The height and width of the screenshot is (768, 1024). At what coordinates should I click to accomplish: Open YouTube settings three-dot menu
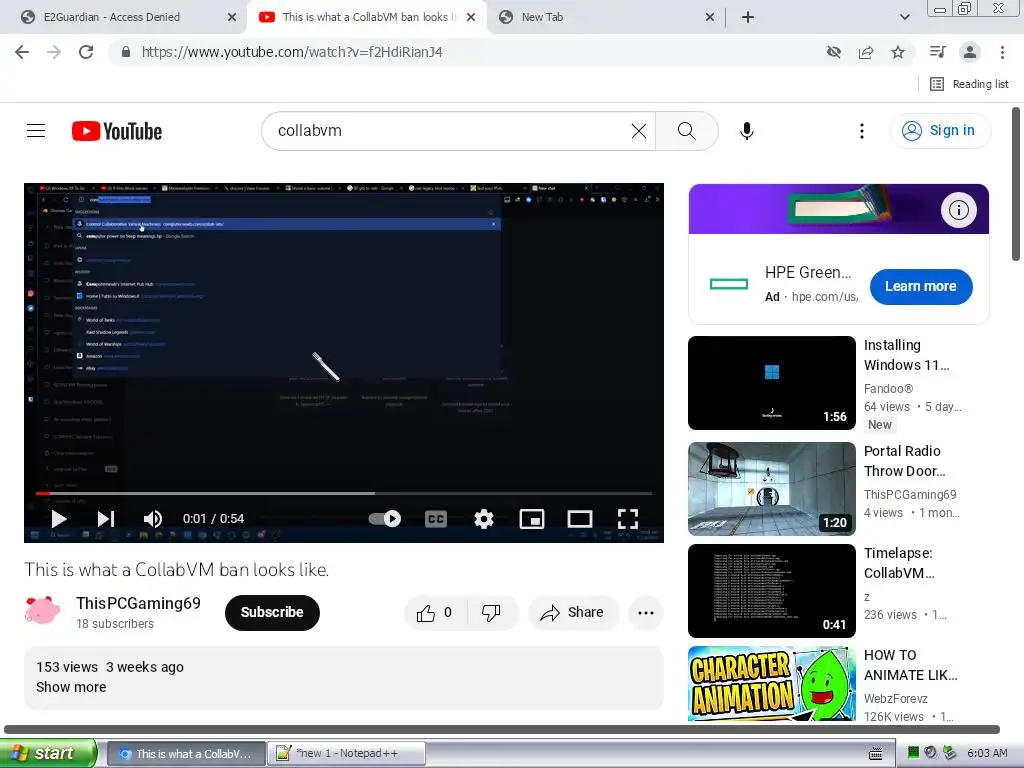pos(861,131)
